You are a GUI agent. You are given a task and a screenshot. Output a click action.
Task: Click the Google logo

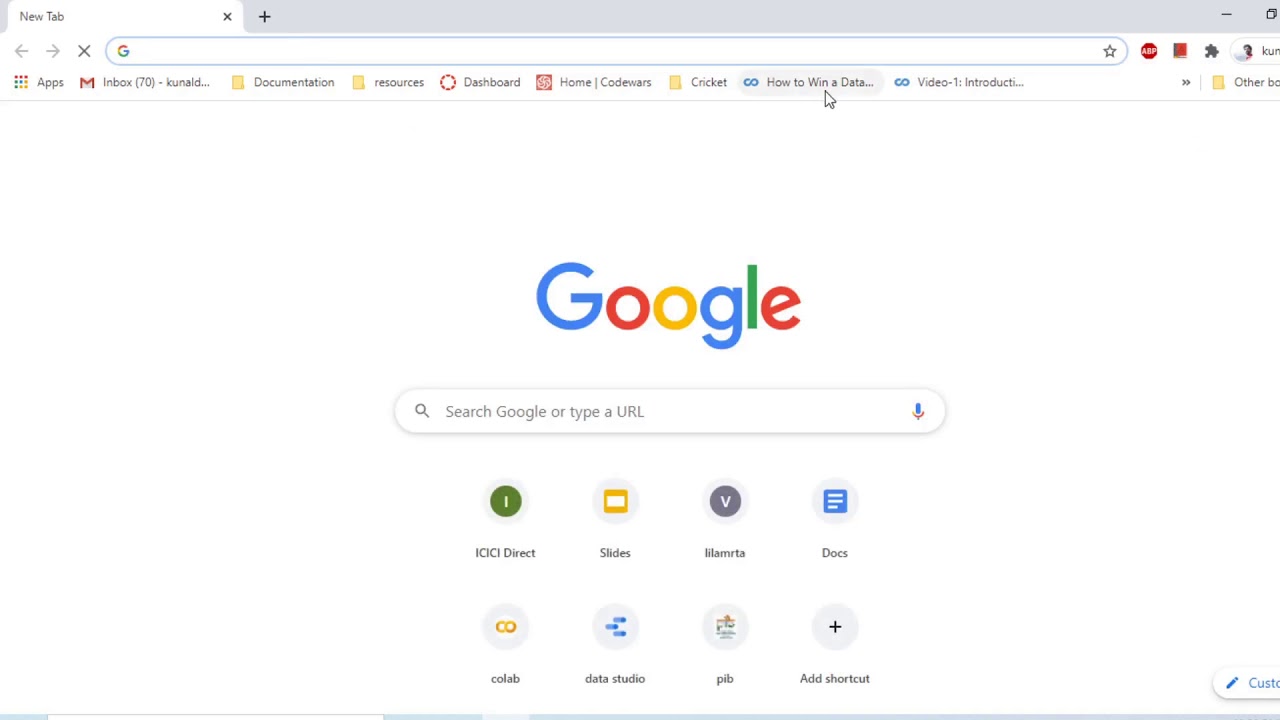(669, 305)
